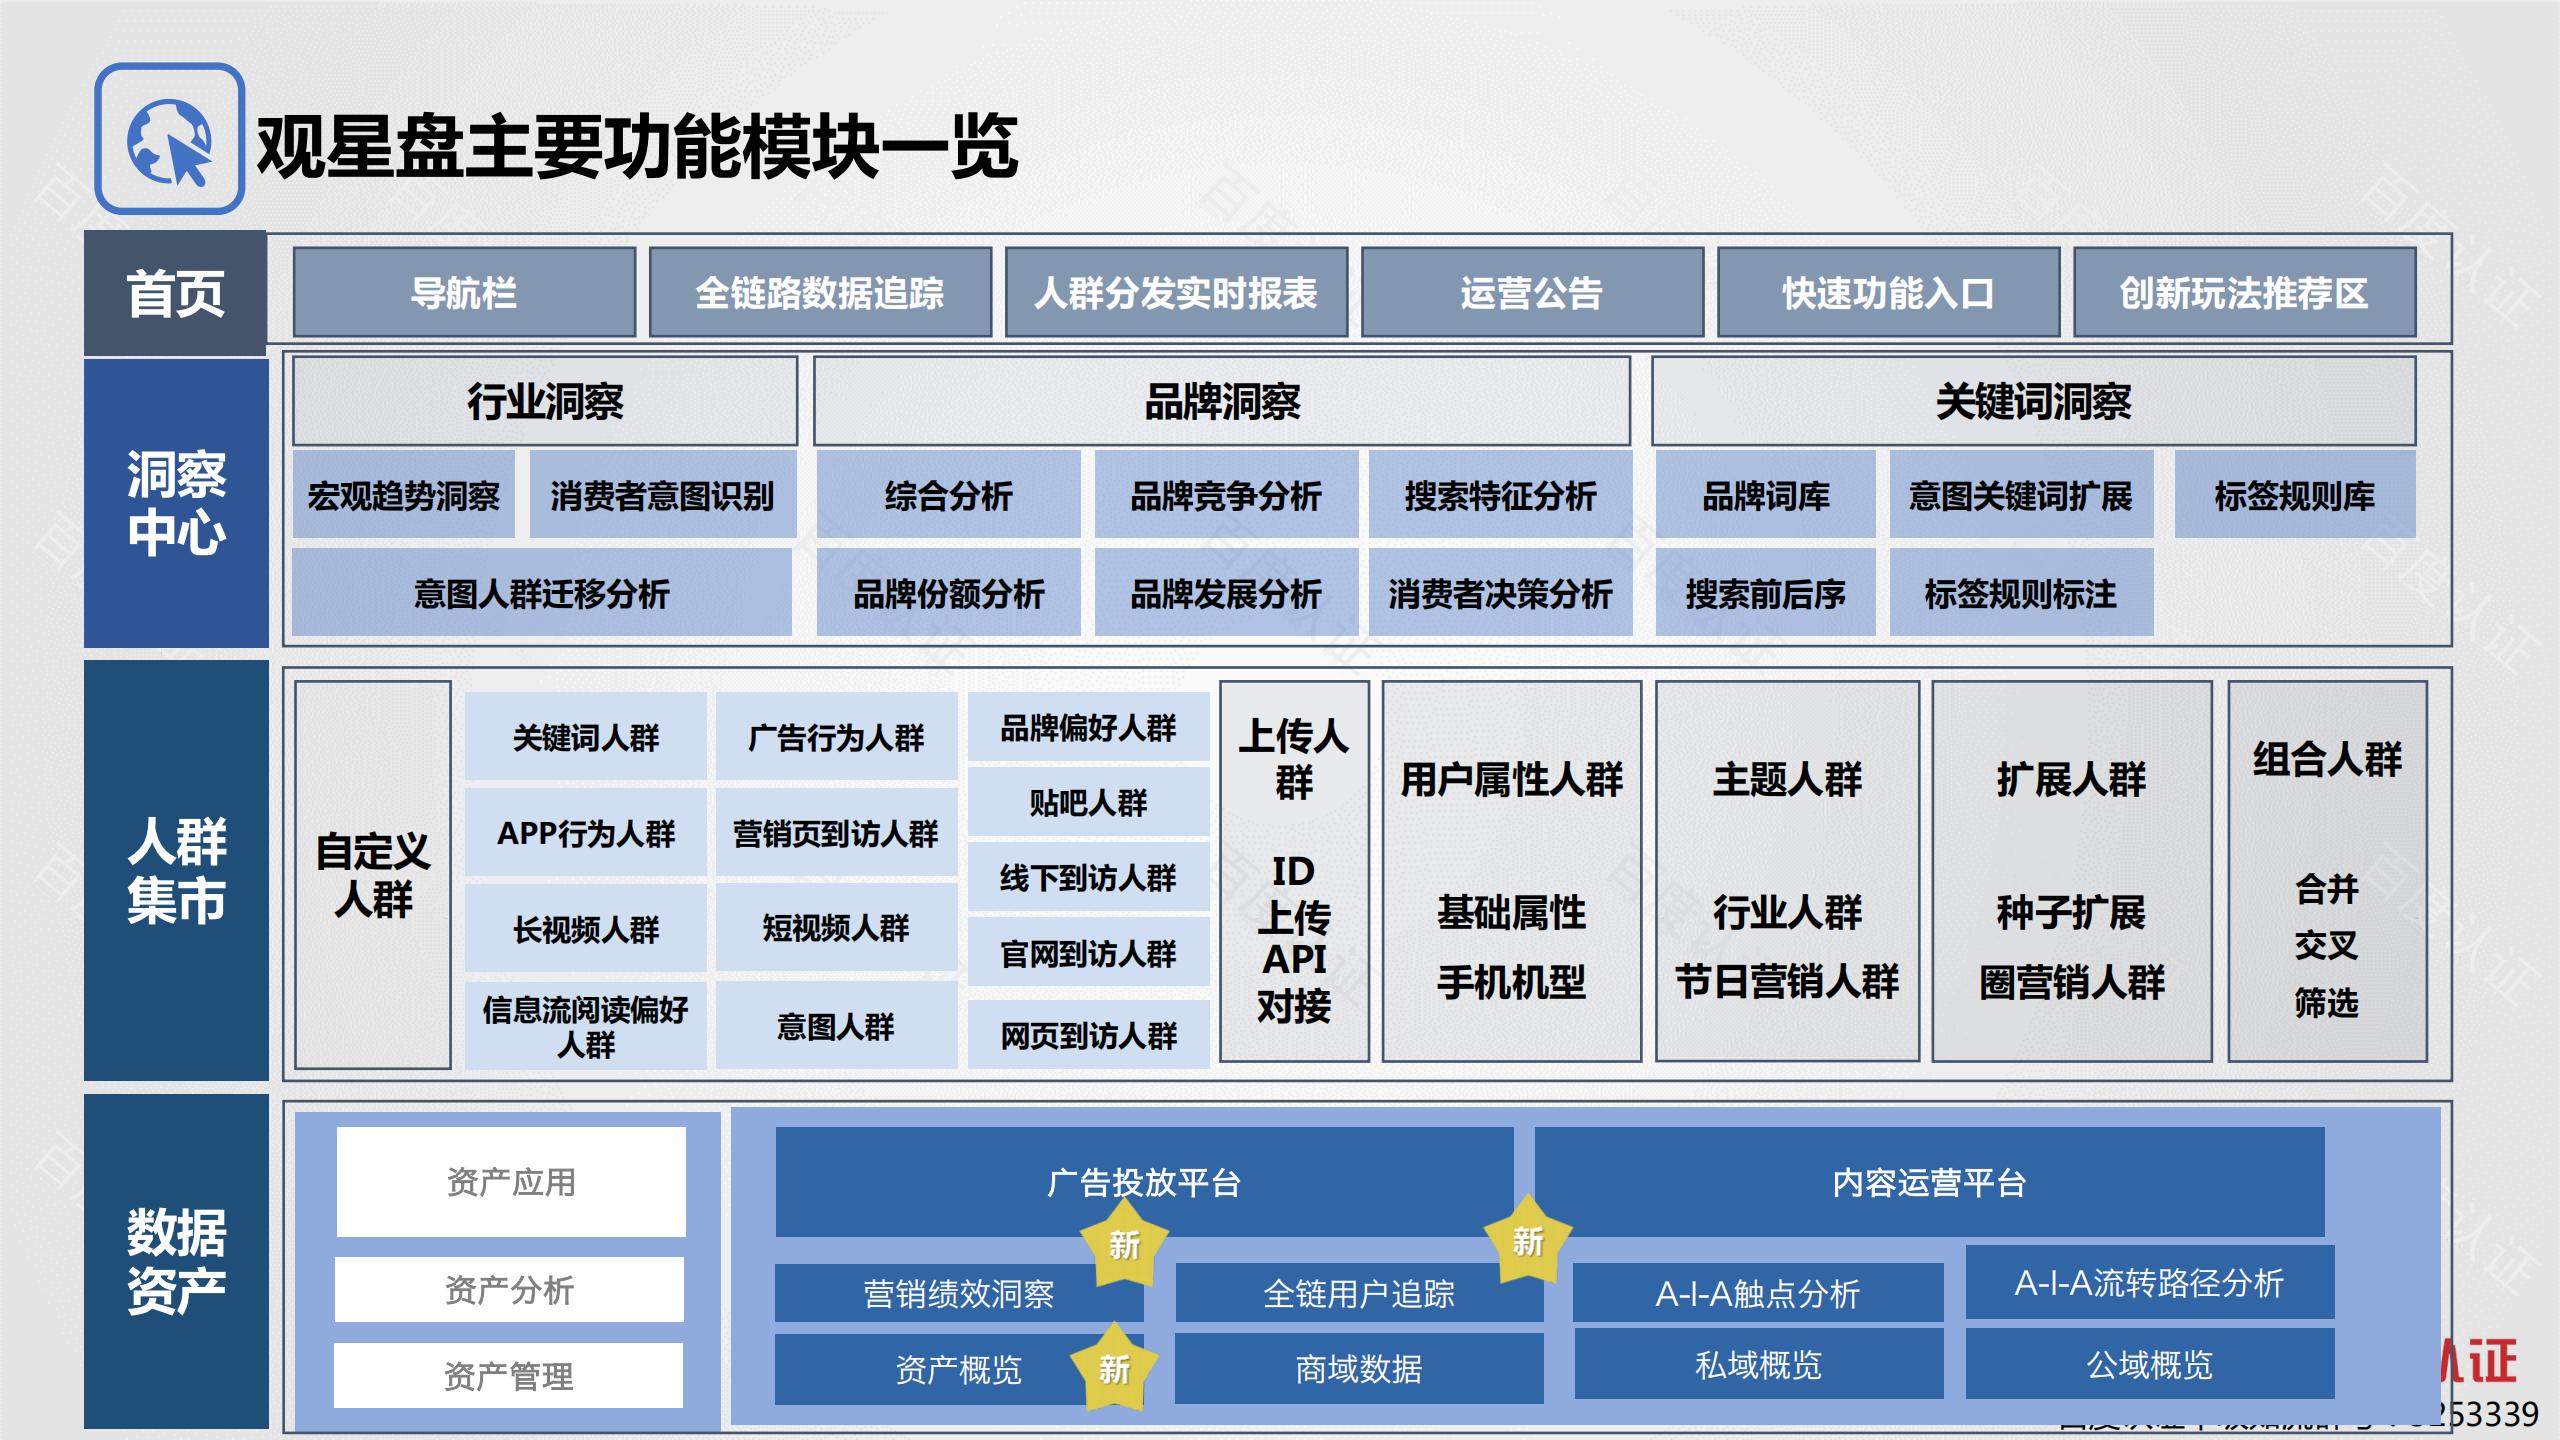Select 官网到访人群 cell
Viewport: 2560px width, 1440px height.
1088,953
